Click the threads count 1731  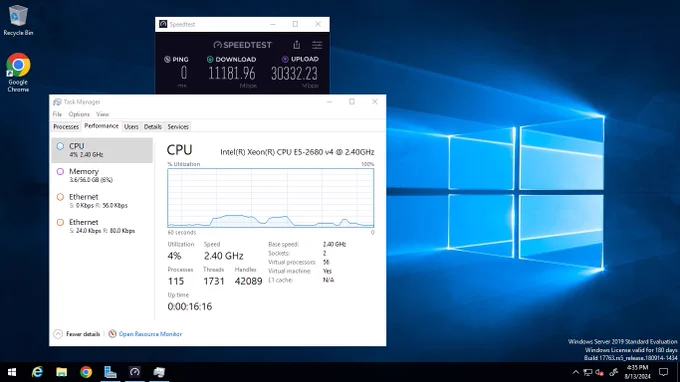click(214, 281)
